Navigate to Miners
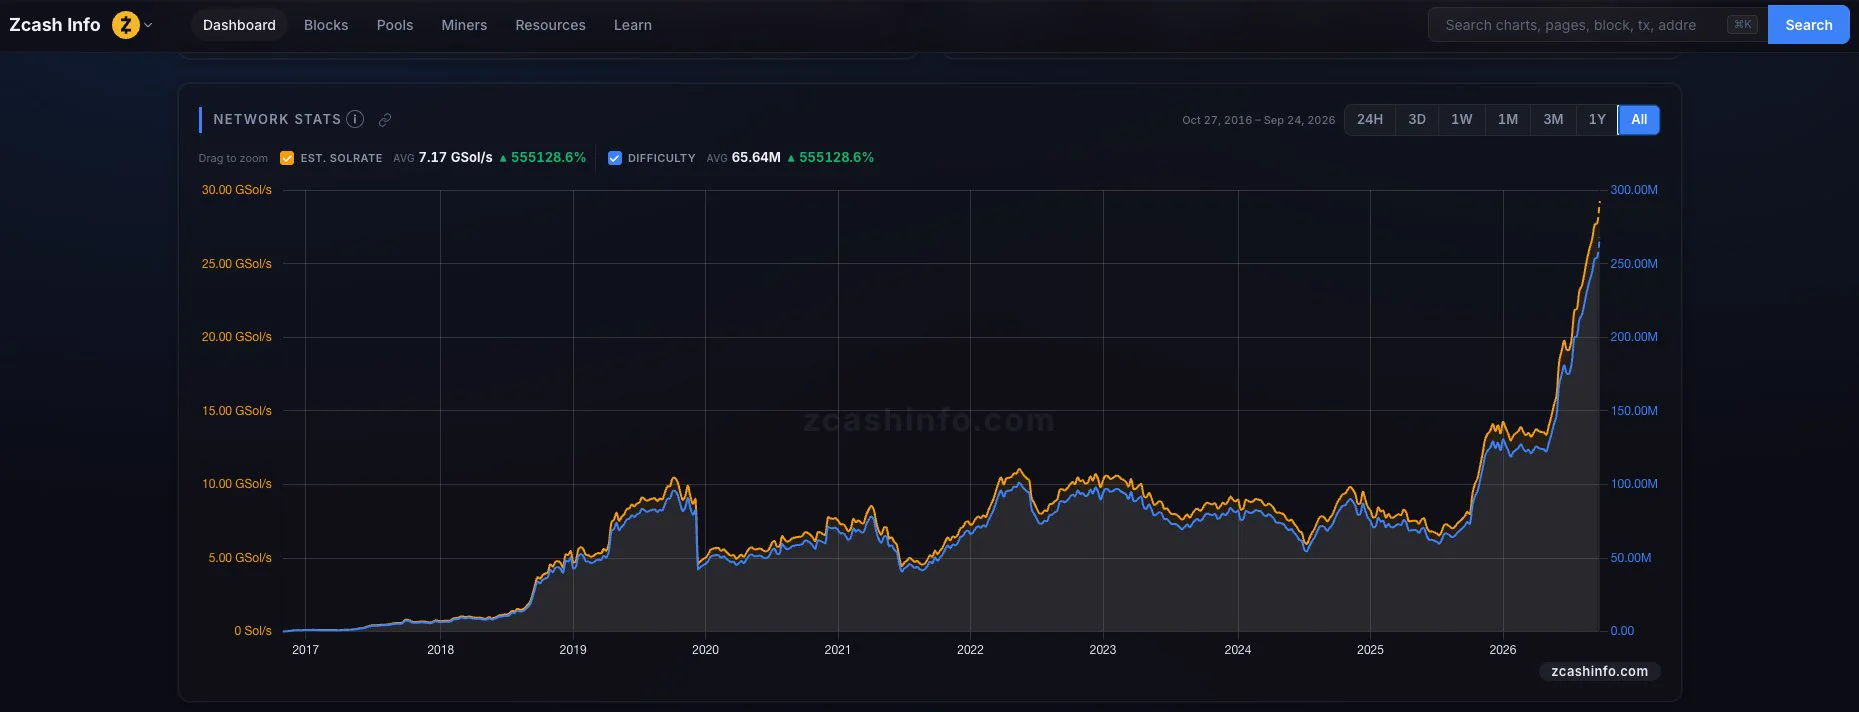The width and height of the screenshot is (1859, 712). click(x=464, y=25)
